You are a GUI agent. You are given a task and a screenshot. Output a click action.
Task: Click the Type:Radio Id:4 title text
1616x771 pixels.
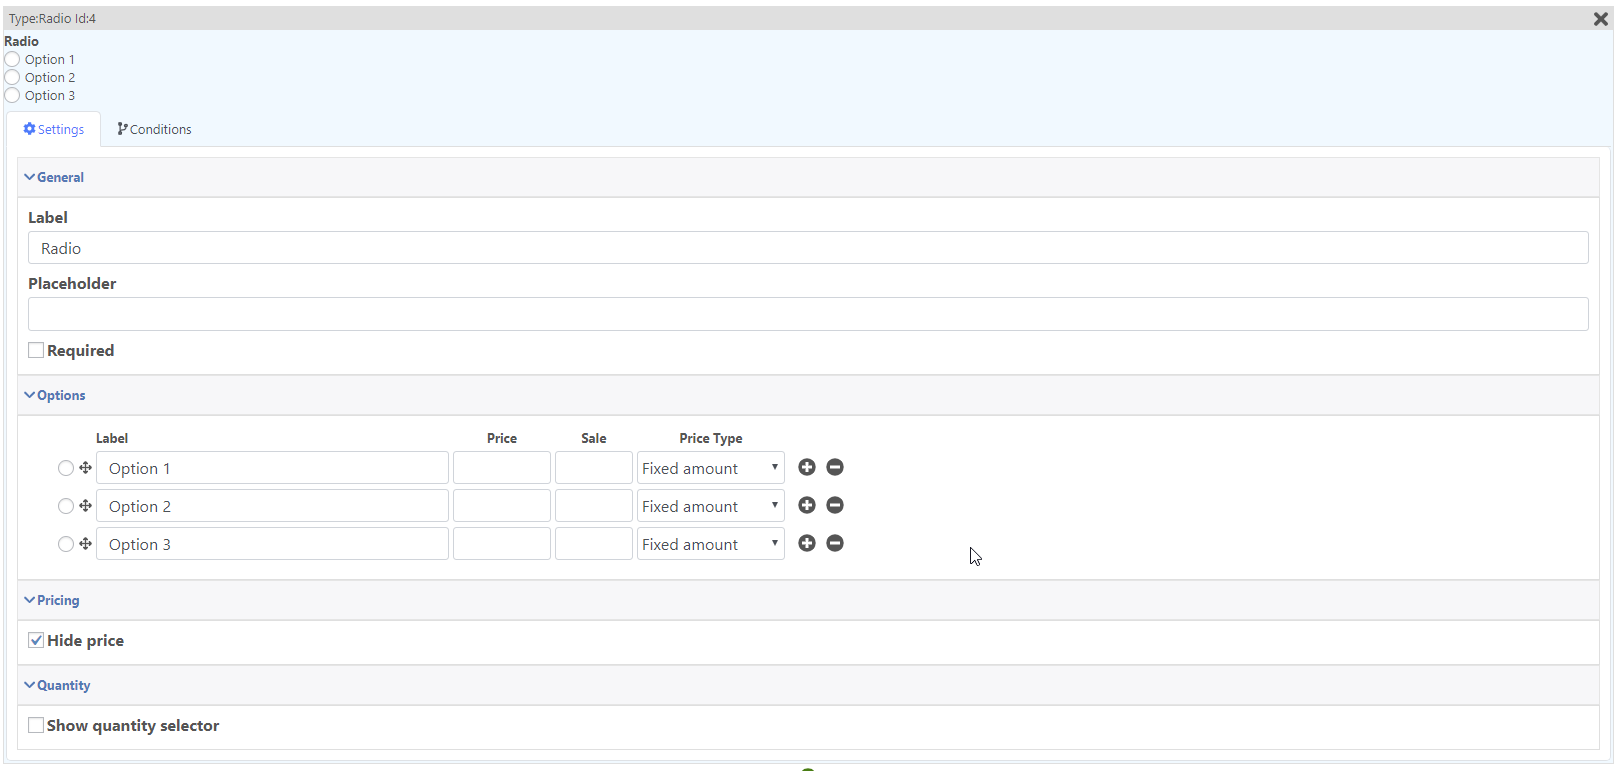pos(53,18)
